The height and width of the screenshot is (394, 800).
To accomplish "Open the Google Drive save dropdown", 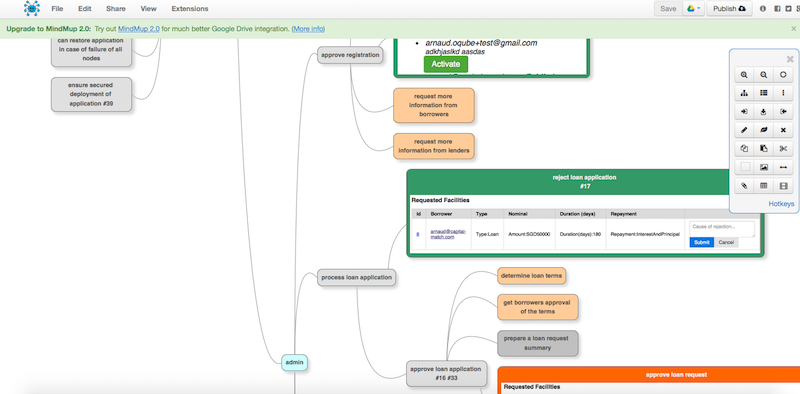I will coord(693,9).
